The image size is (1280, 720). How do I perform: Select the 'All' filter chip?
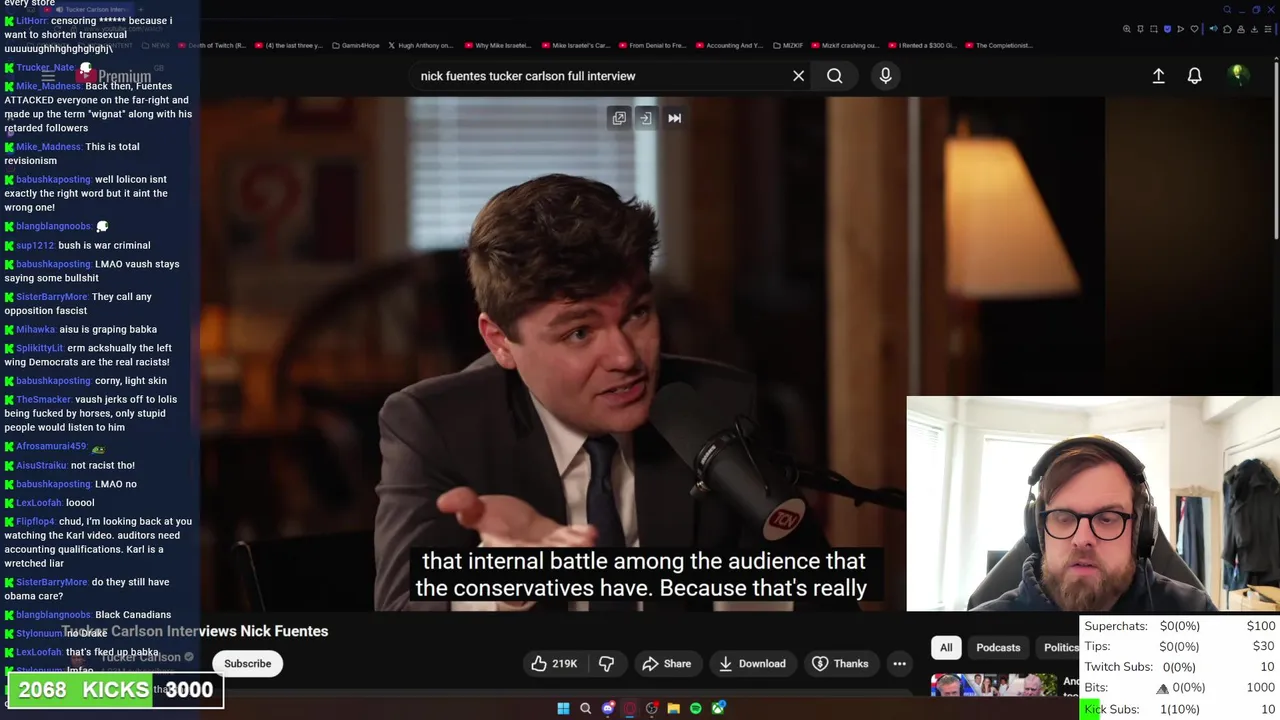[946, 647]
